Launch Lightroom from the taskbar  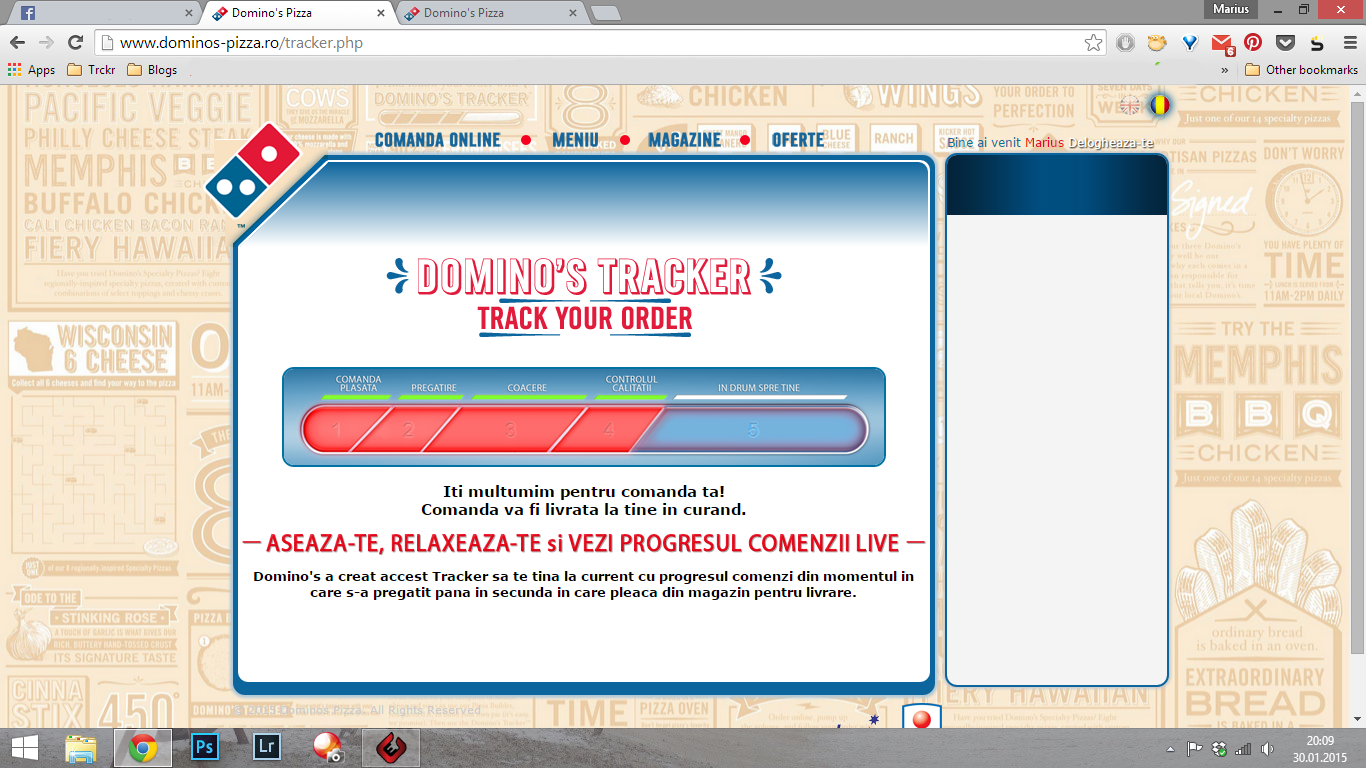(x=267, y=748)
